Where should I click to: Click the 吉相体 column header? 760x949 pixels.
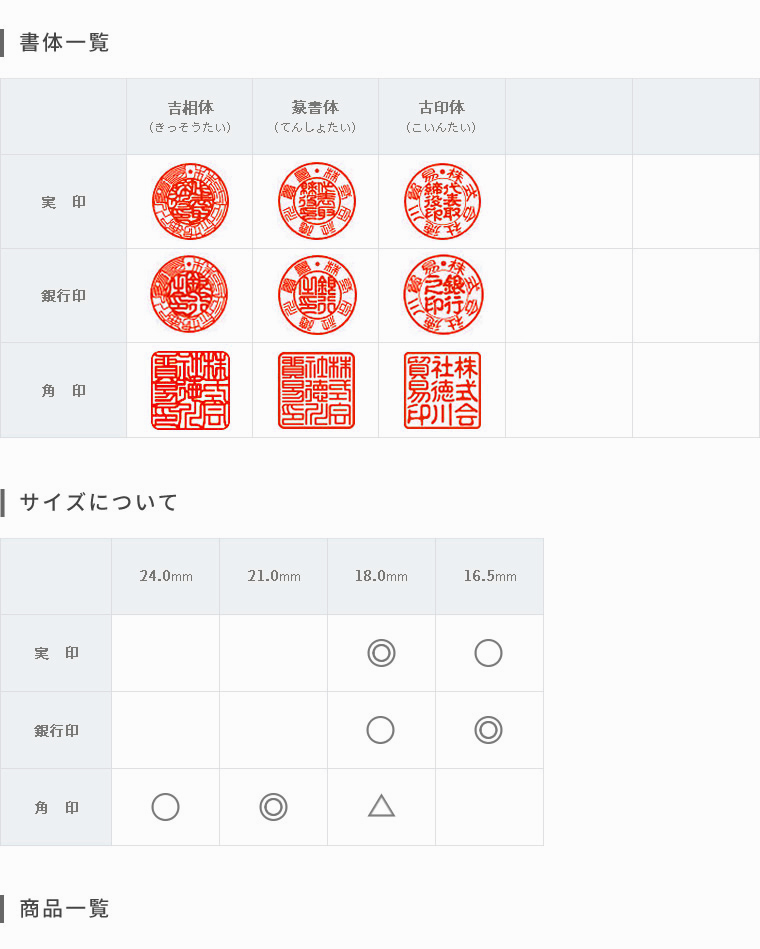(x=189, y=116)
